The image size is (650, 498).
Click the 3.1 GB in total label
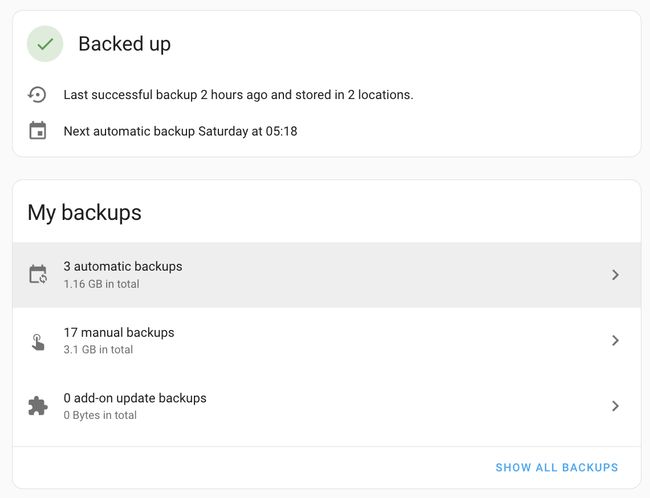(x=98, y=350)
